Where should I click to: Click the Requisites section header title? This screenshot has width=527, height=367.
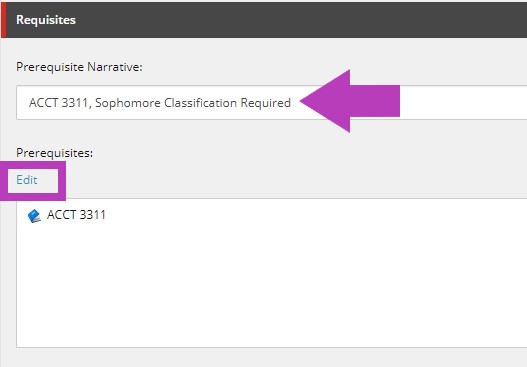click(46, 20)
